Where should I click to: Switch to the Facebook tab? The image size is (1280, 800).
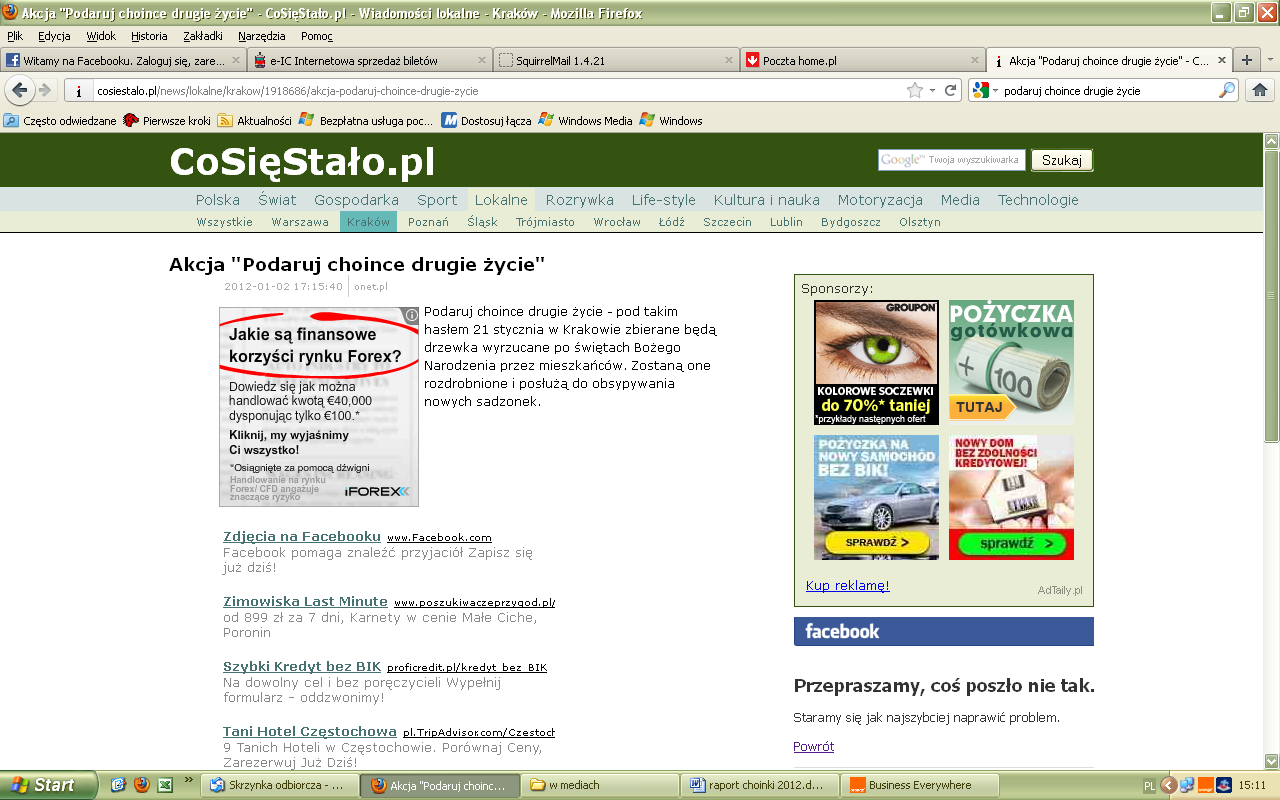tap(123, 60)
